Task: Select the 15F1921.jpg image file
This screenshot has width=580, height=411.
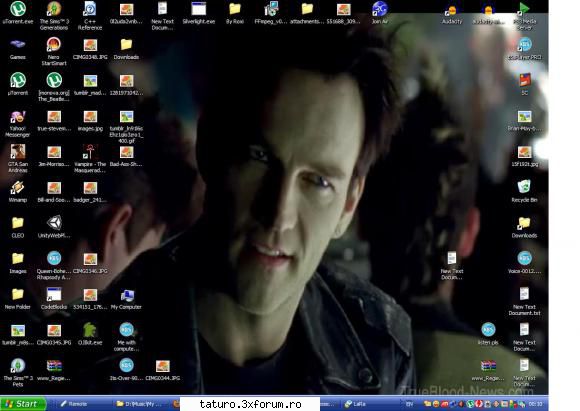Action: point(525,156)
